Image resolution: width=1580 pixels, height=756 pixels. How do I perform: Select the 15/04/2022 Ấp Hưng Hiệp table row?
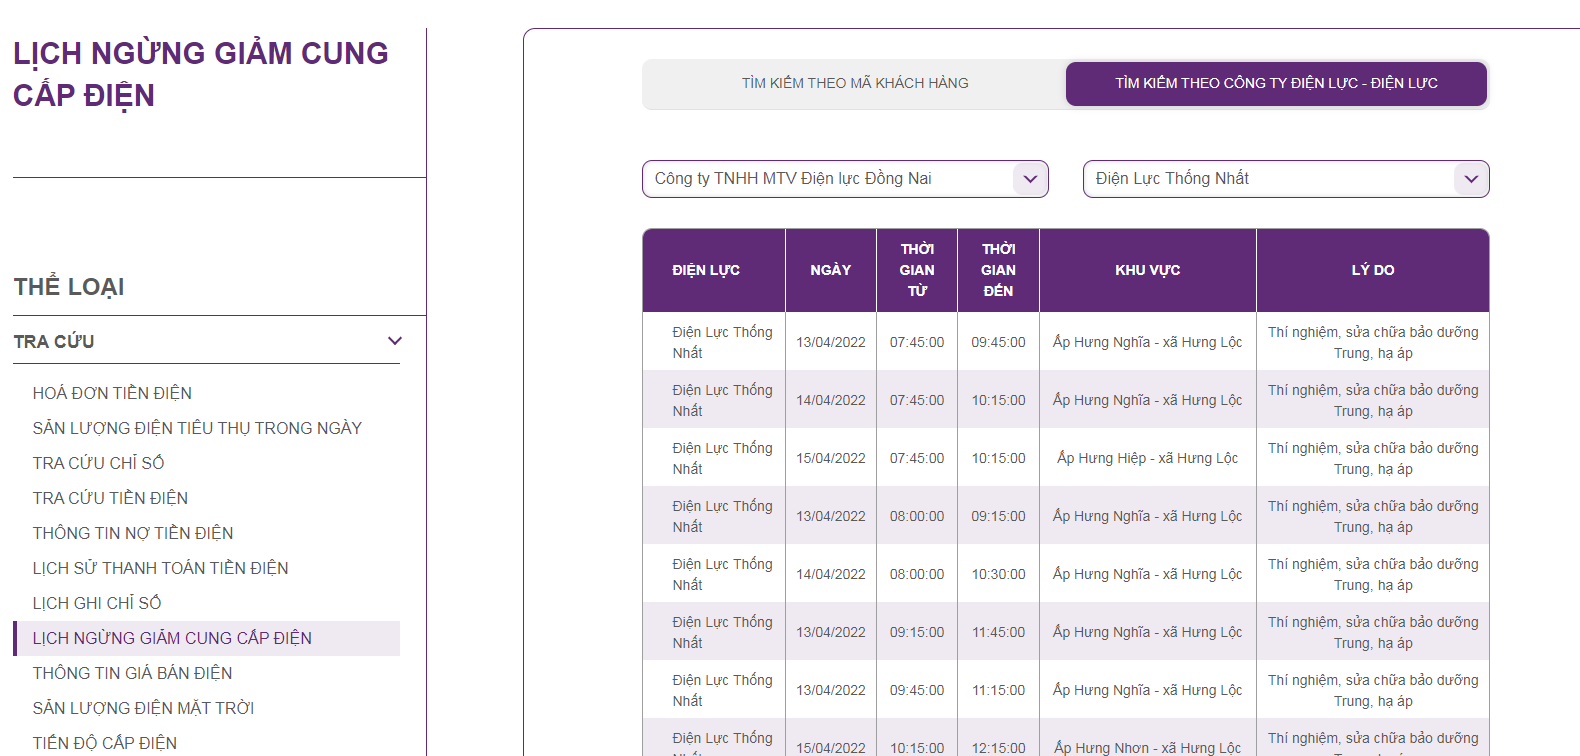1066,458
